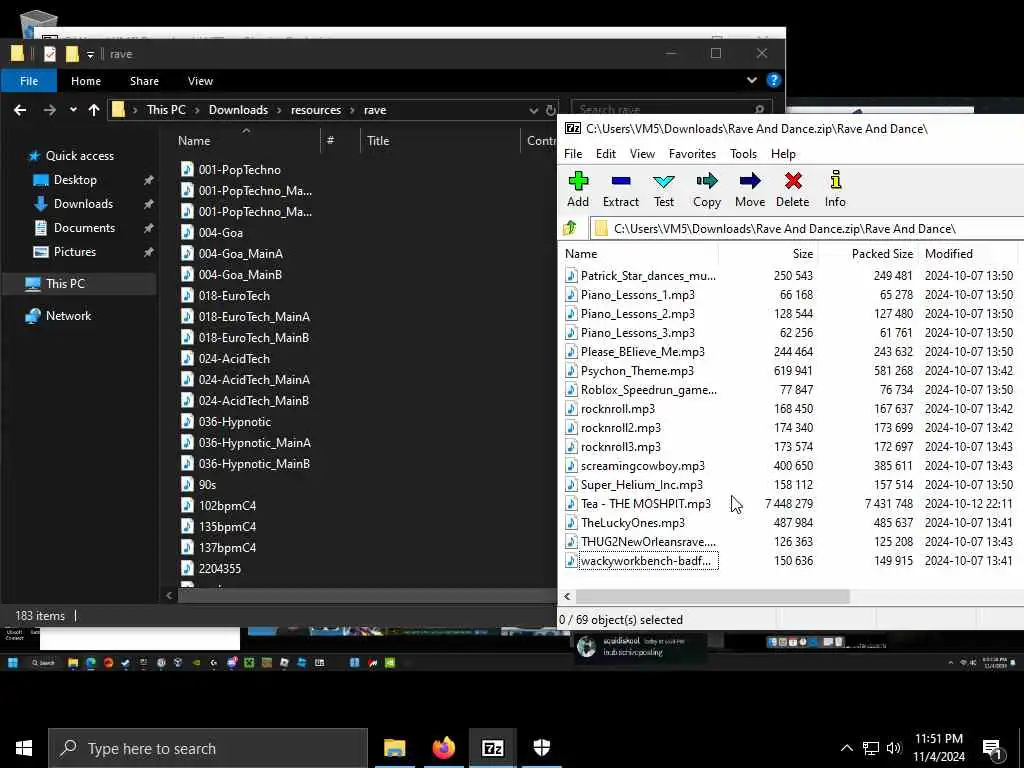Viewport: 1024px width, 768px height.
Task: Open the View tab in Explorer ribbon
Action: (200, 81)
